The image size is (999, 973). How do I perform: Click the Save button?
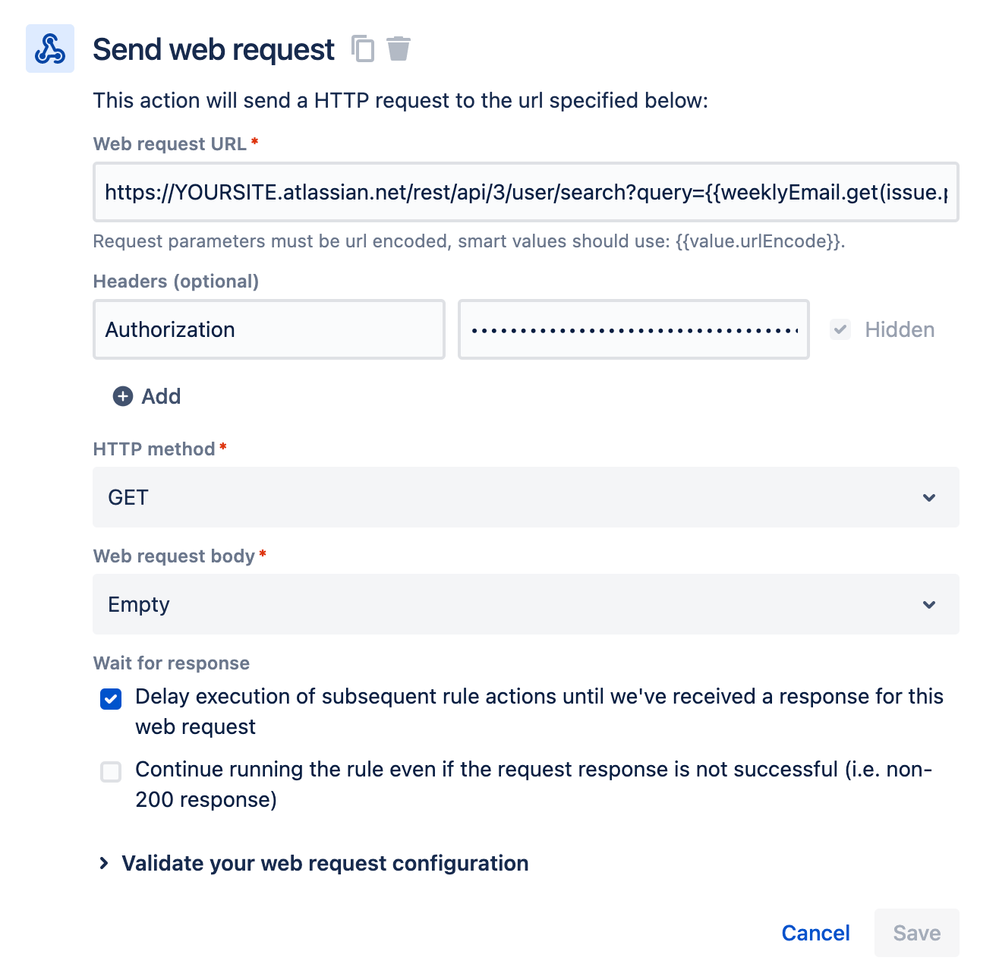point(916,933)
